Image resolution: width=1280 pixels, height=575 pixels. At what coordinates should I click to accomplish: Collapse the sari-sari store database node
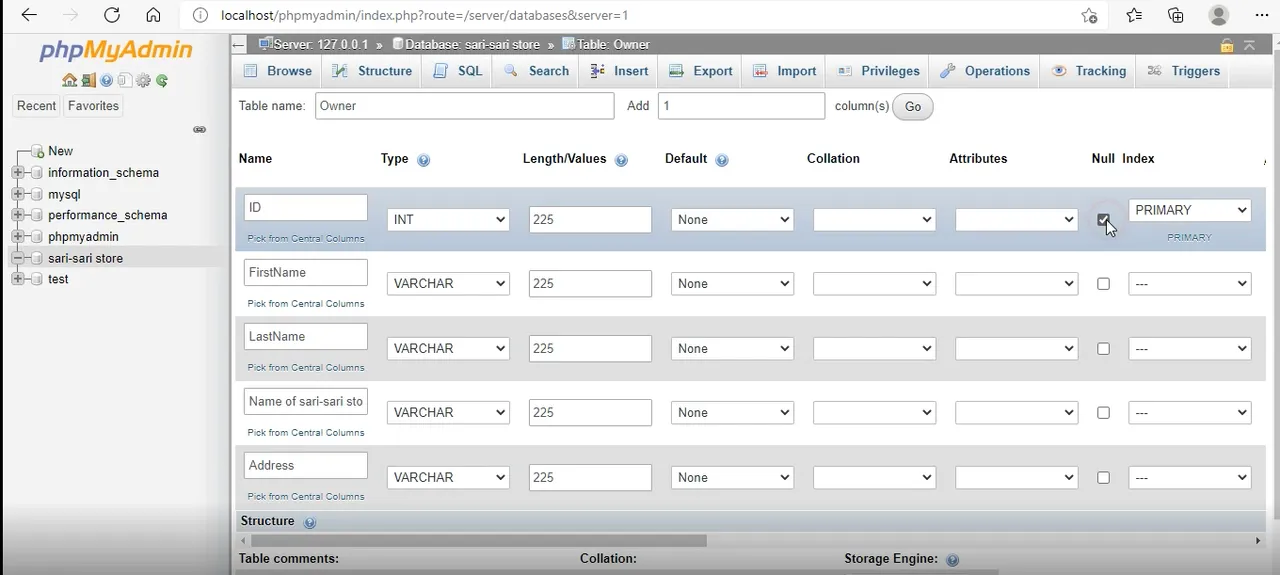pos(17,258)
